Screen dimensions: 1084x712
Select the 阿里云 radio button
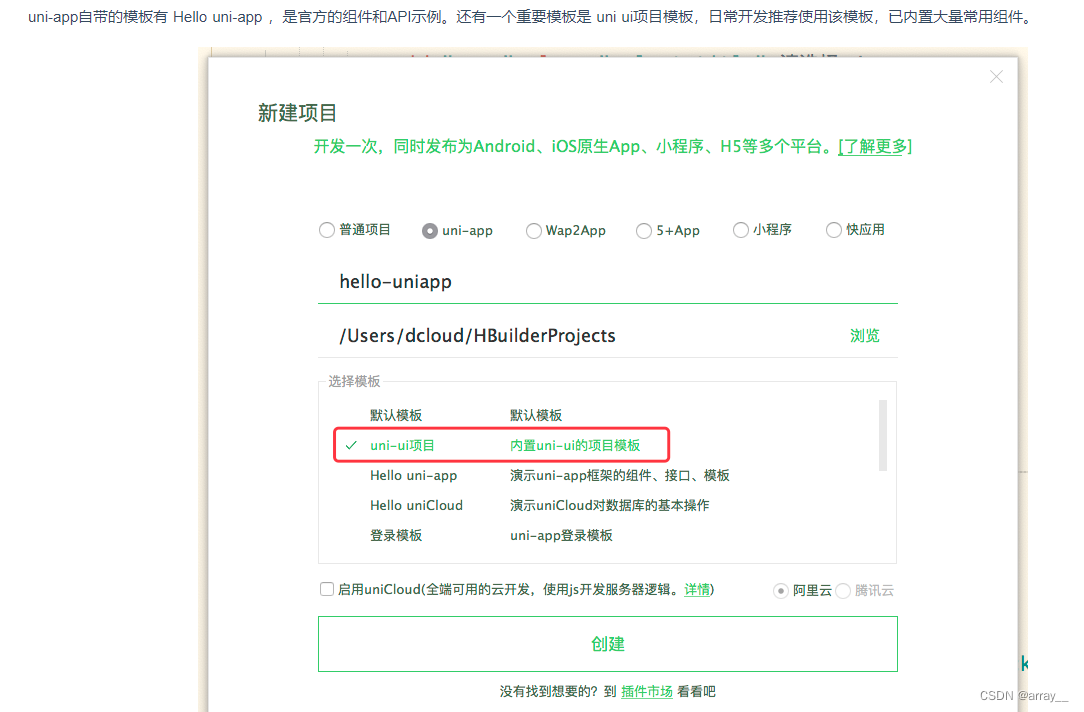[x=781, y=591]
